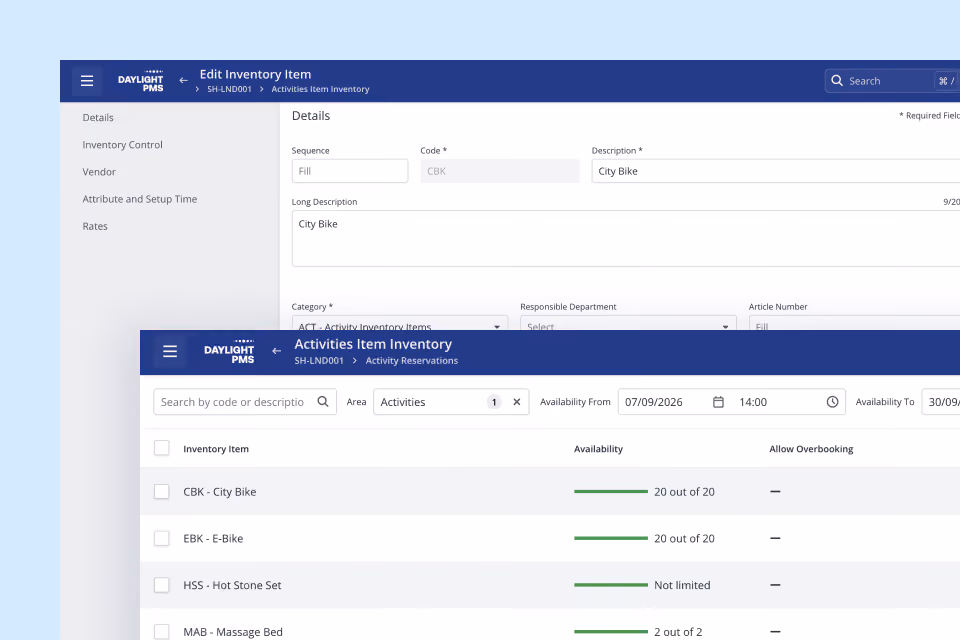Viewport: 960px width, 640px height.
Task: Select Vendor in the left sidebar
Action: click(99, 172)
